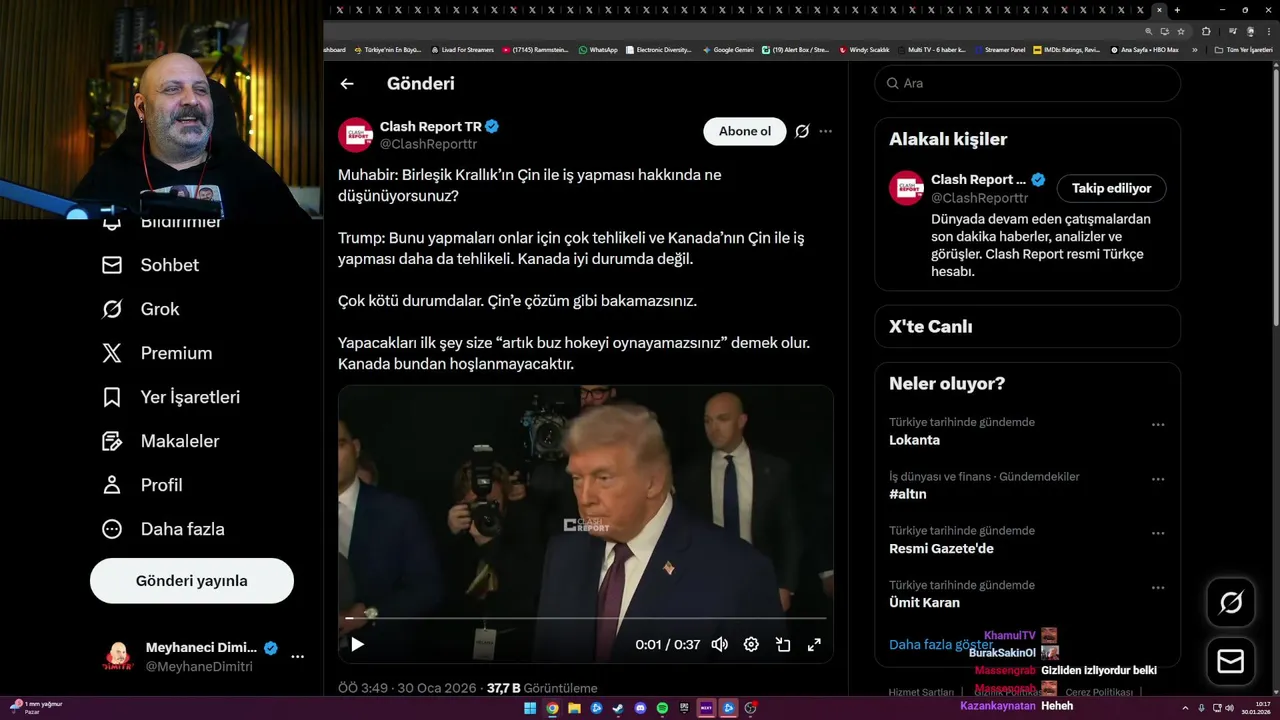Open the WhatsApp bookmark

[598, 49]
